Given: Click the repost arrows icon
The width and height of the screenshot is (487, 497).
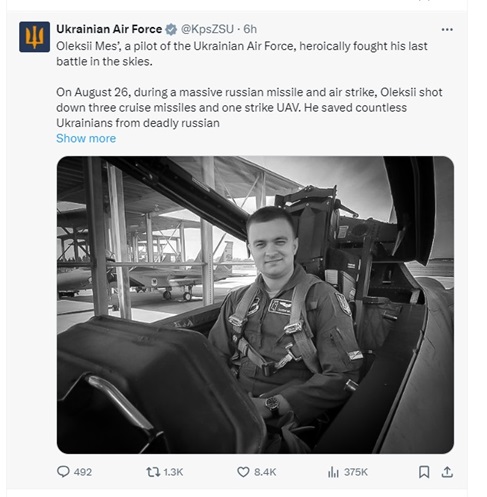Looking at the screenshot, I should 153,472.
